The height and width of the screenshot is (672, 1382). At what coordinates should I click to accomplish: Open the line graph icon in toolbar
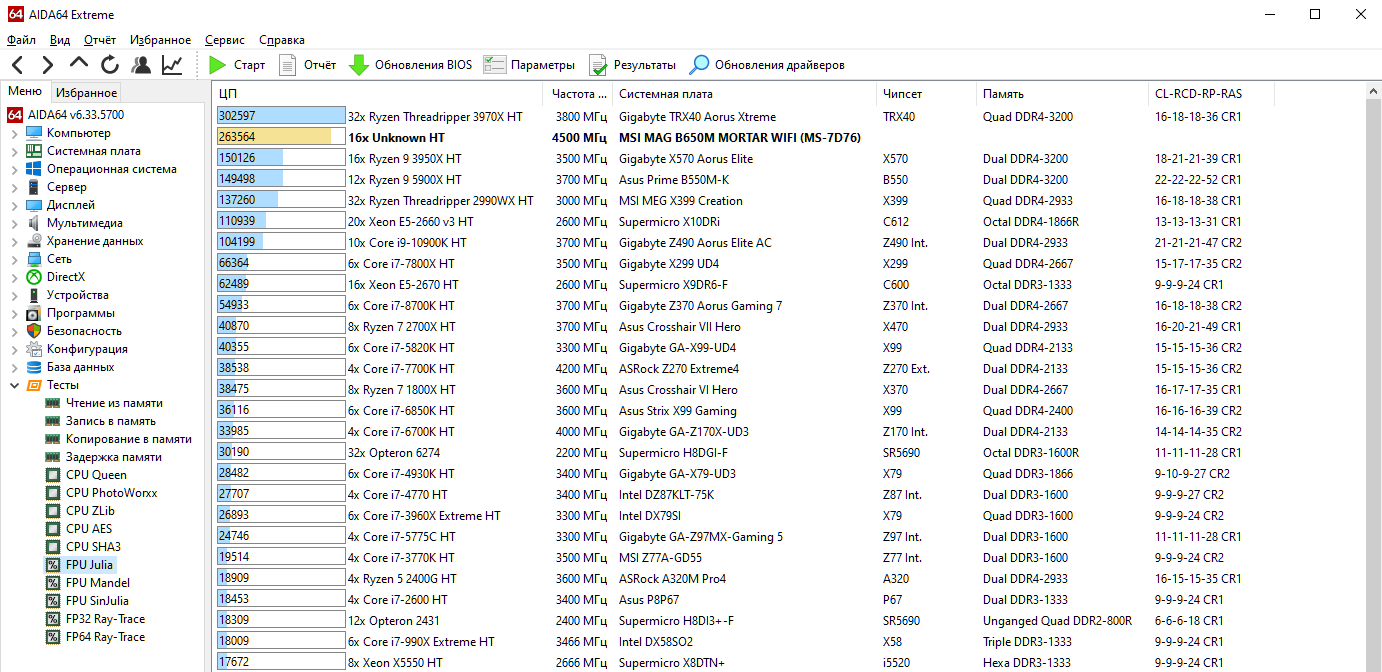point(172,65)
